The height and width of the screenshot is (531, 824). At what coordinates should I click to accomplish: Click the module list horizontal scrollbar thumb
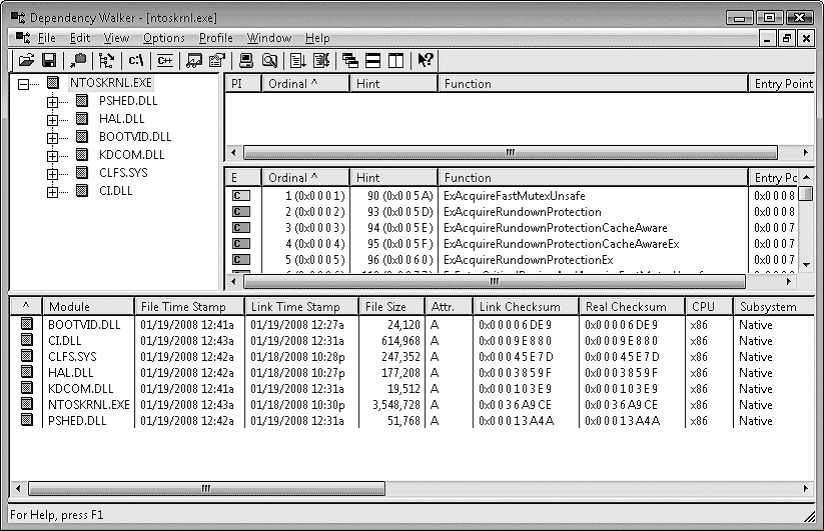(x=206, y=489)
